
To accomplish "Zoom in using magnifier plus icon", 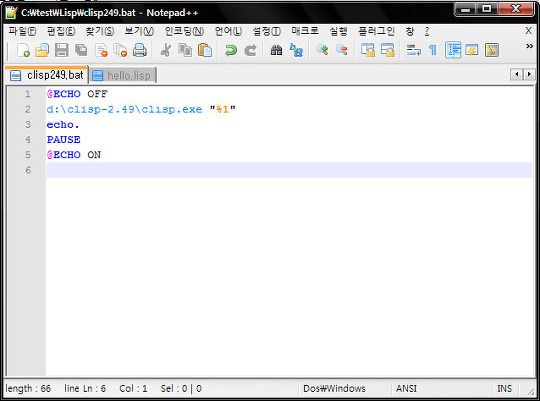I will point(322,50).
